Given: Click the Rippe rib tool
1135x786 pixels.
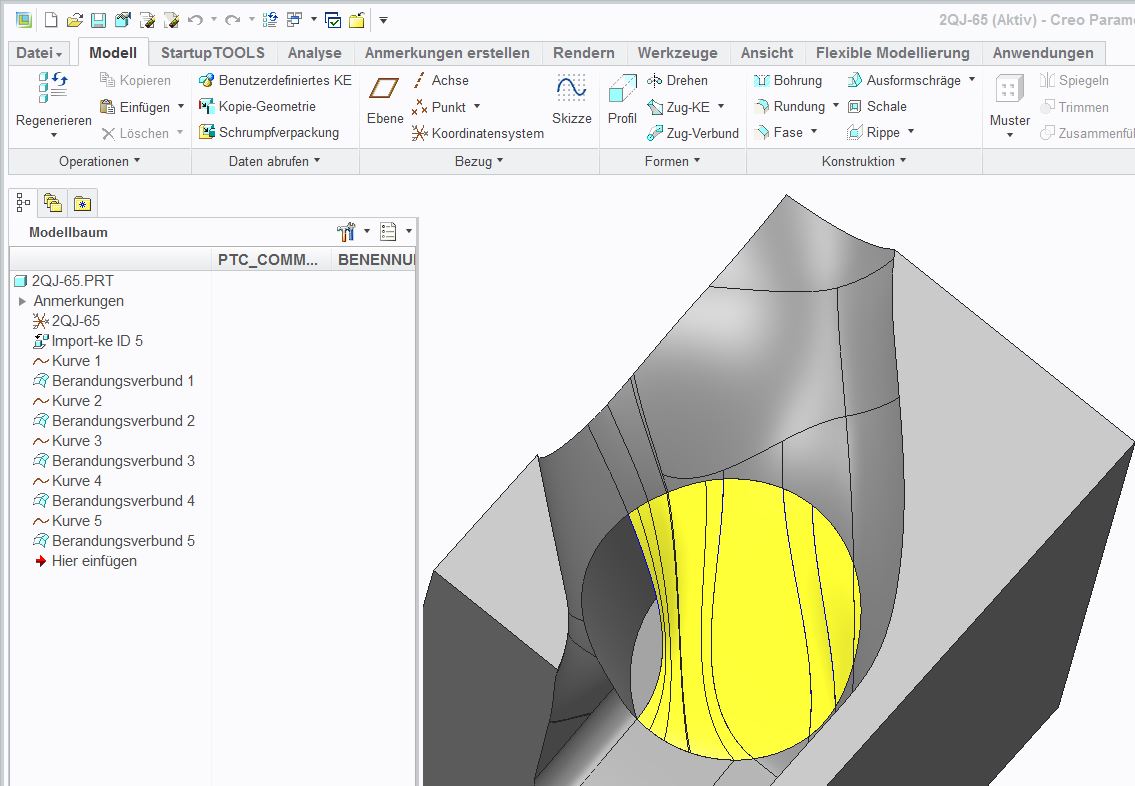Looking at the screenshot, I should (x=873, y=132).
